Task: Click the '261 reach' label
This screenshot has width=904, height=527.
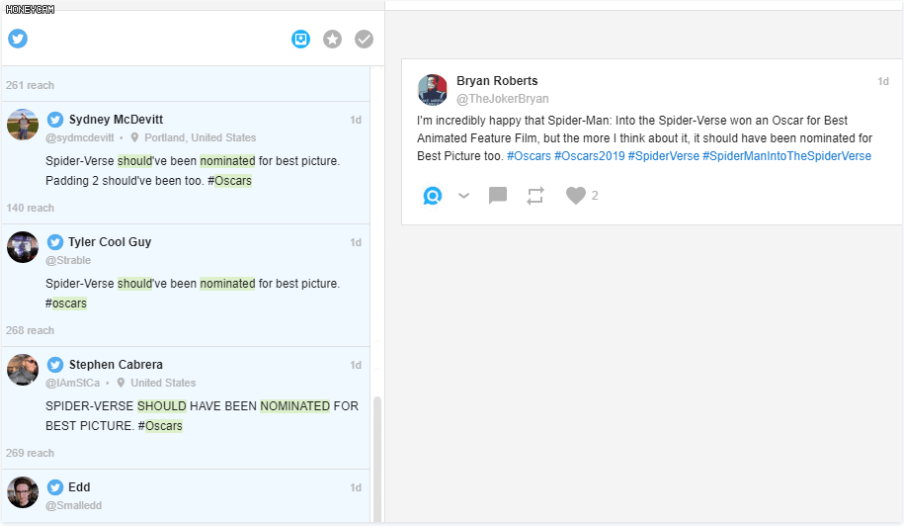Action: (30, 85)
